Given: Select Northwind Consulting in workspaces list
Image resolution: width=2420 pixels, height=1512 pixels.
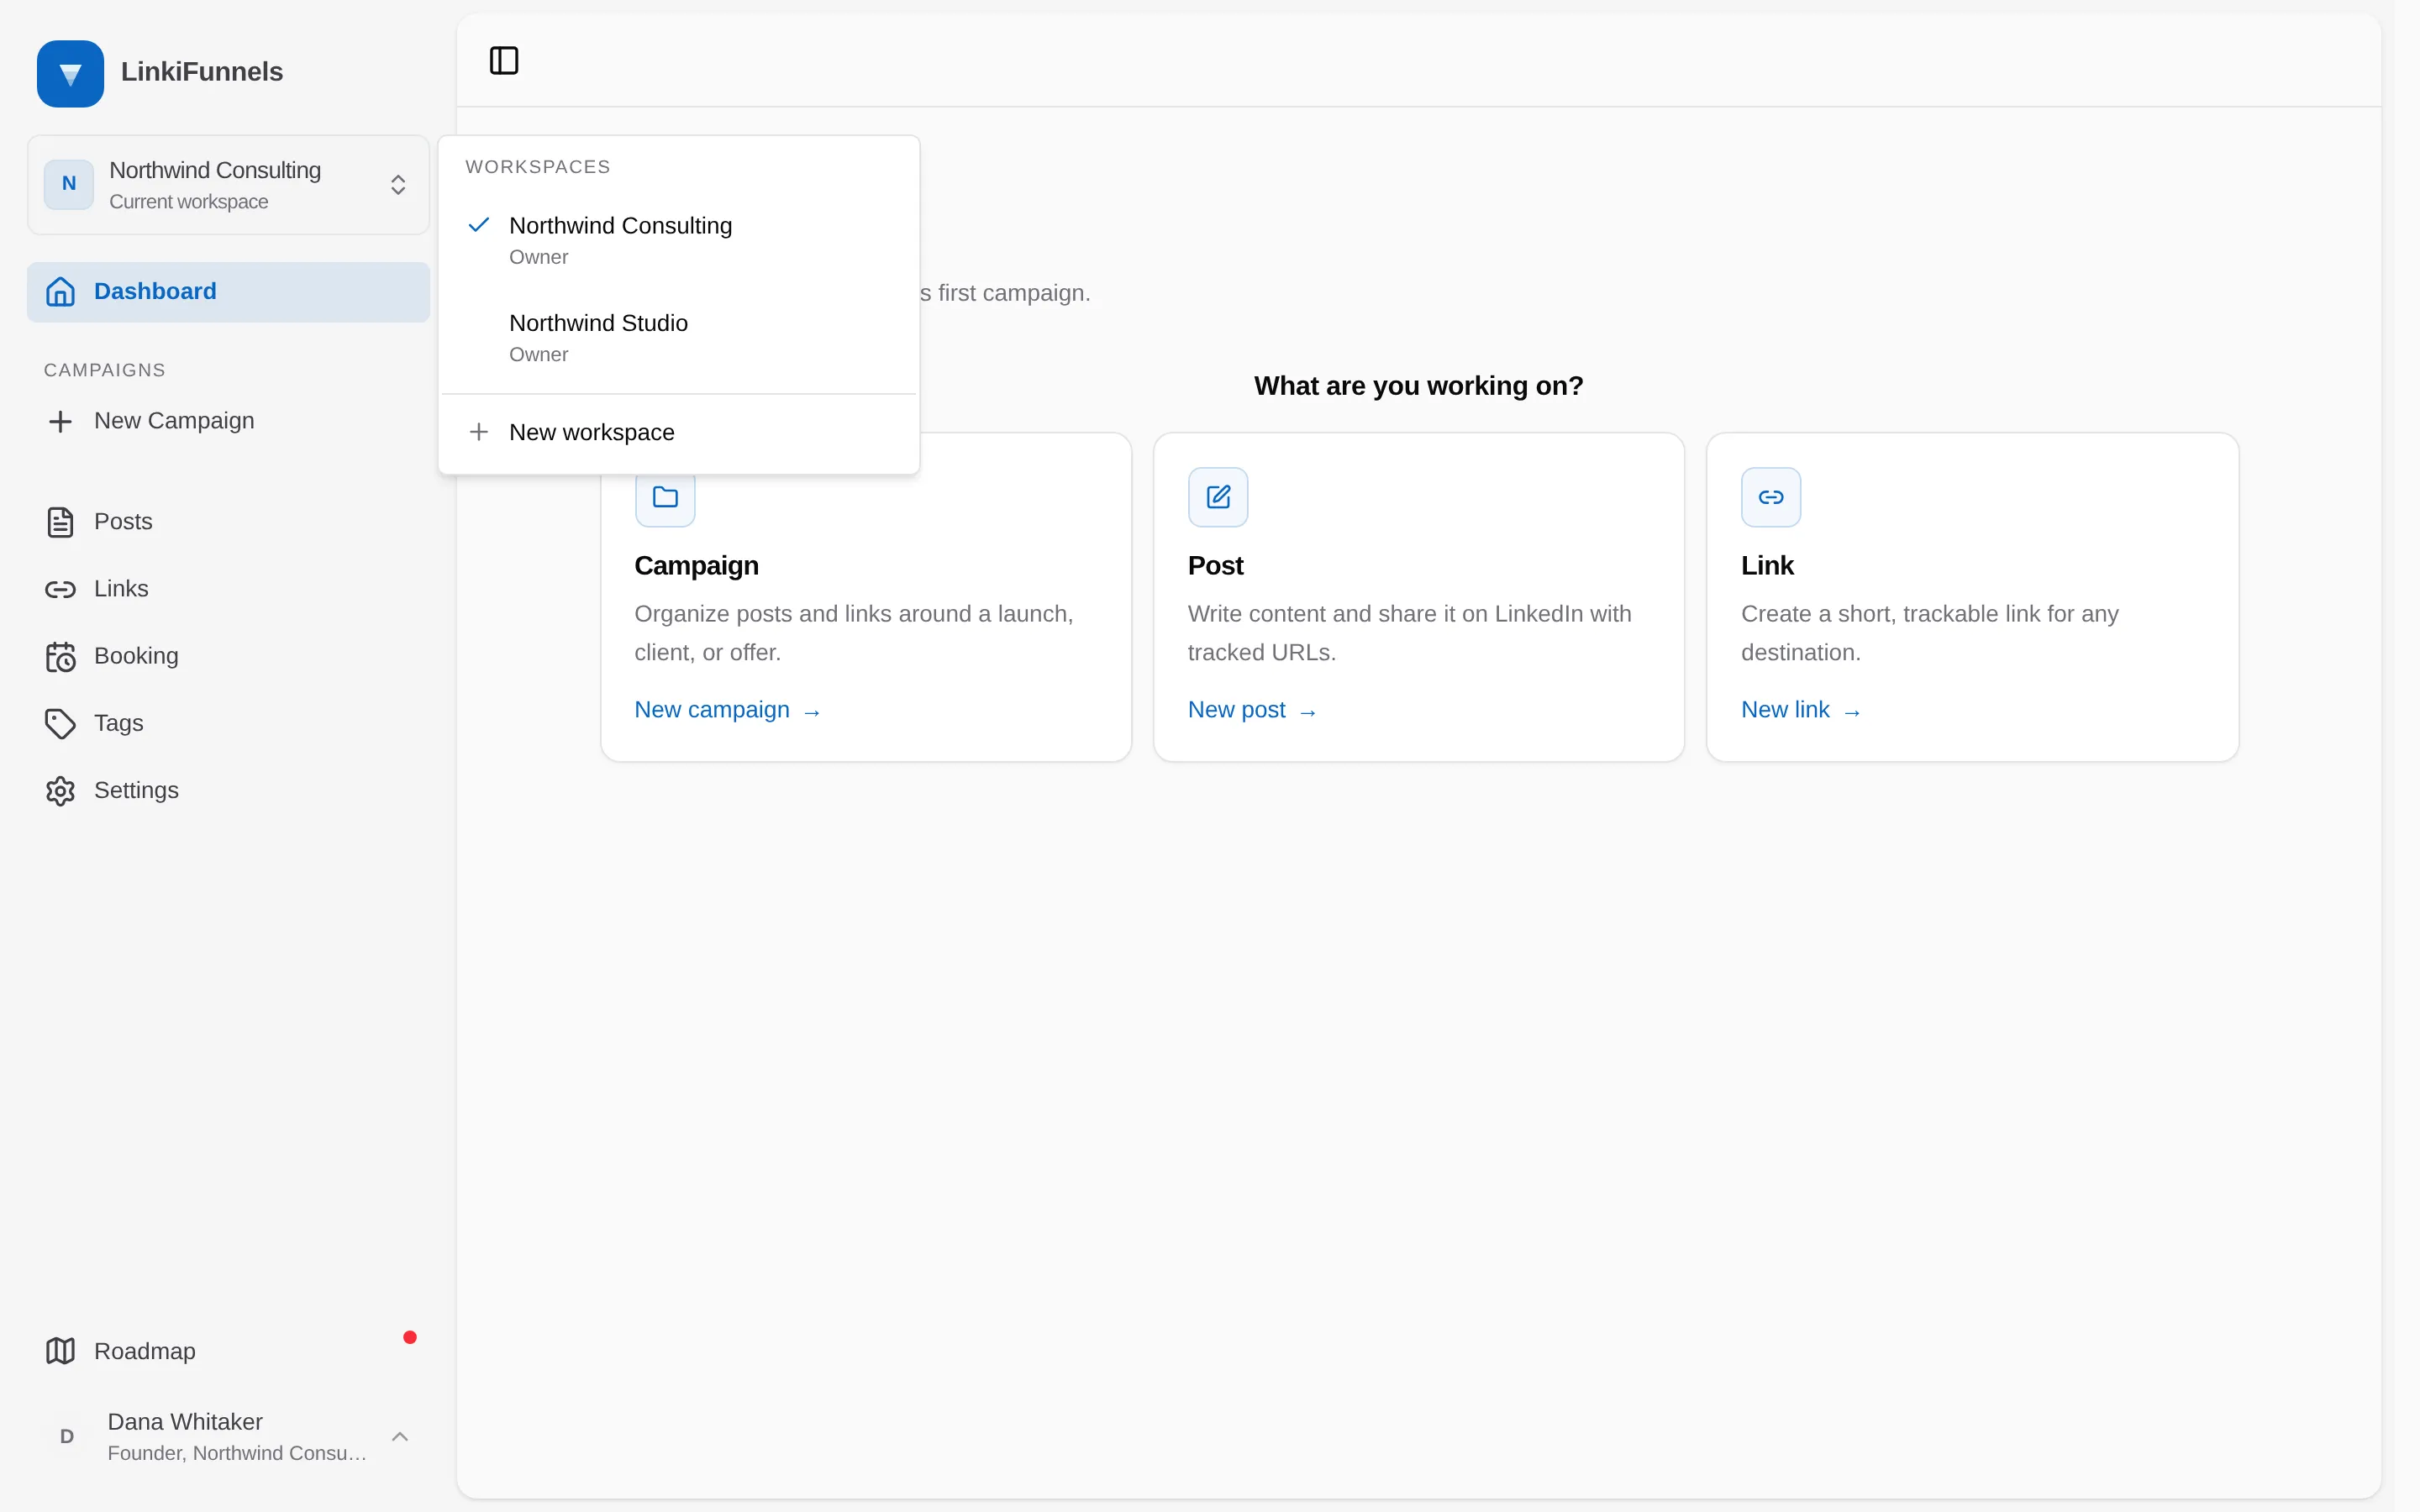Looking at the screenshot, I should click(x=679, y=240).
